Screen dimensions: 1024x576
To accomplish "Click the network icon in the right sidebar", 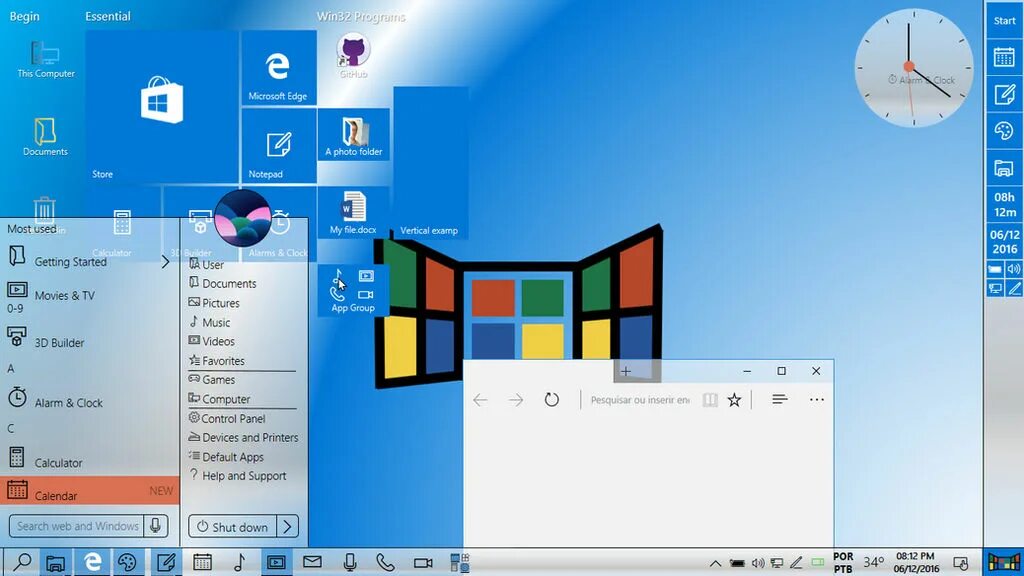I will 995,288.
